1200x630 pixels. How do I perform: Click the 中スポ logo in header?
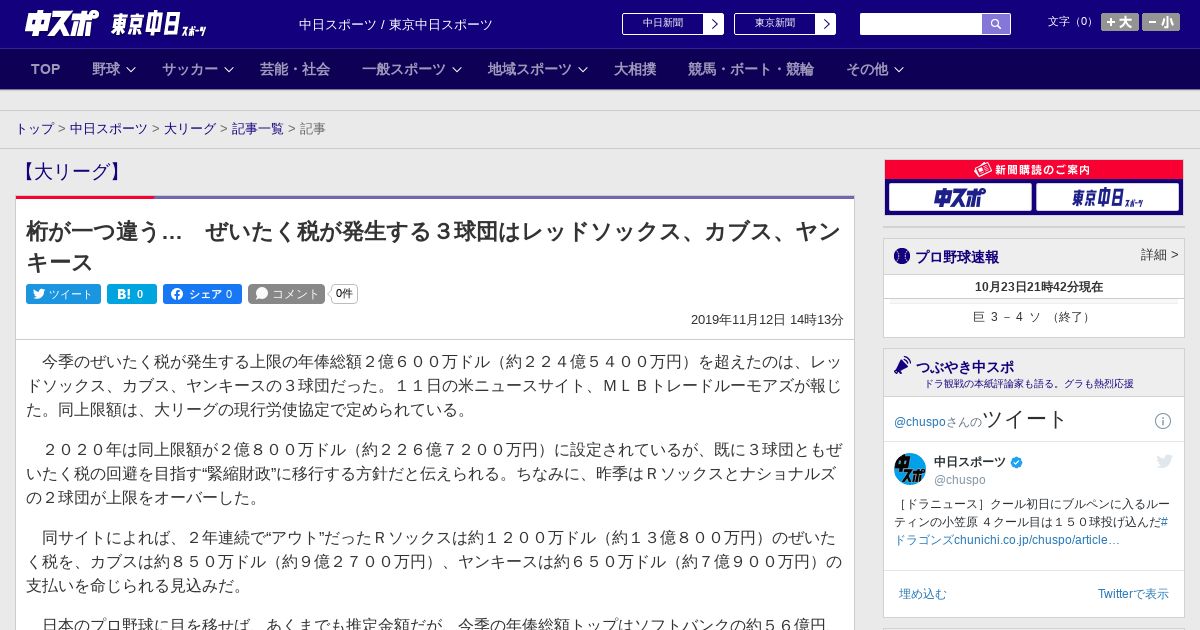tap(62, 23)
